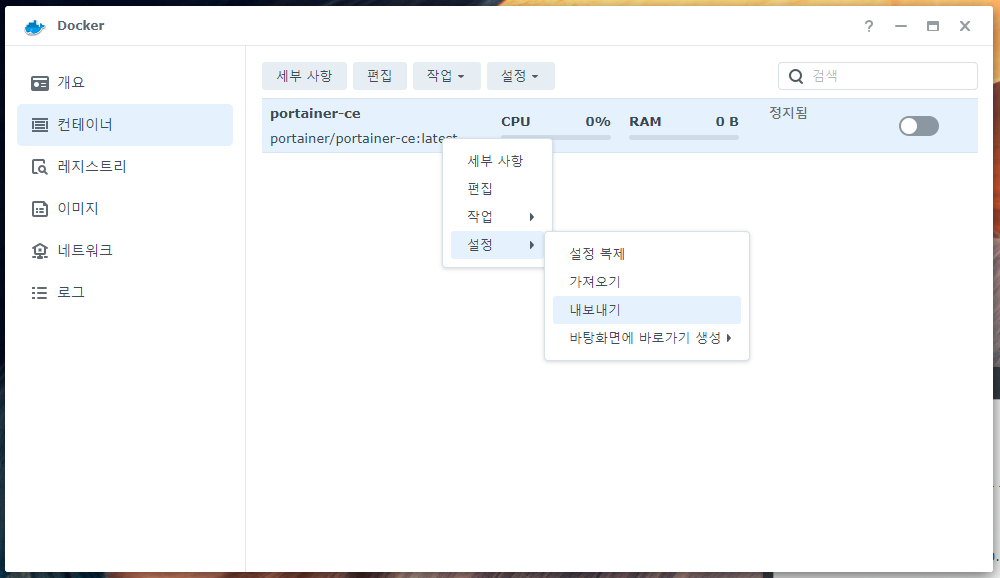
Task: Click the magnifier icon in the search box
Action: 796,77
